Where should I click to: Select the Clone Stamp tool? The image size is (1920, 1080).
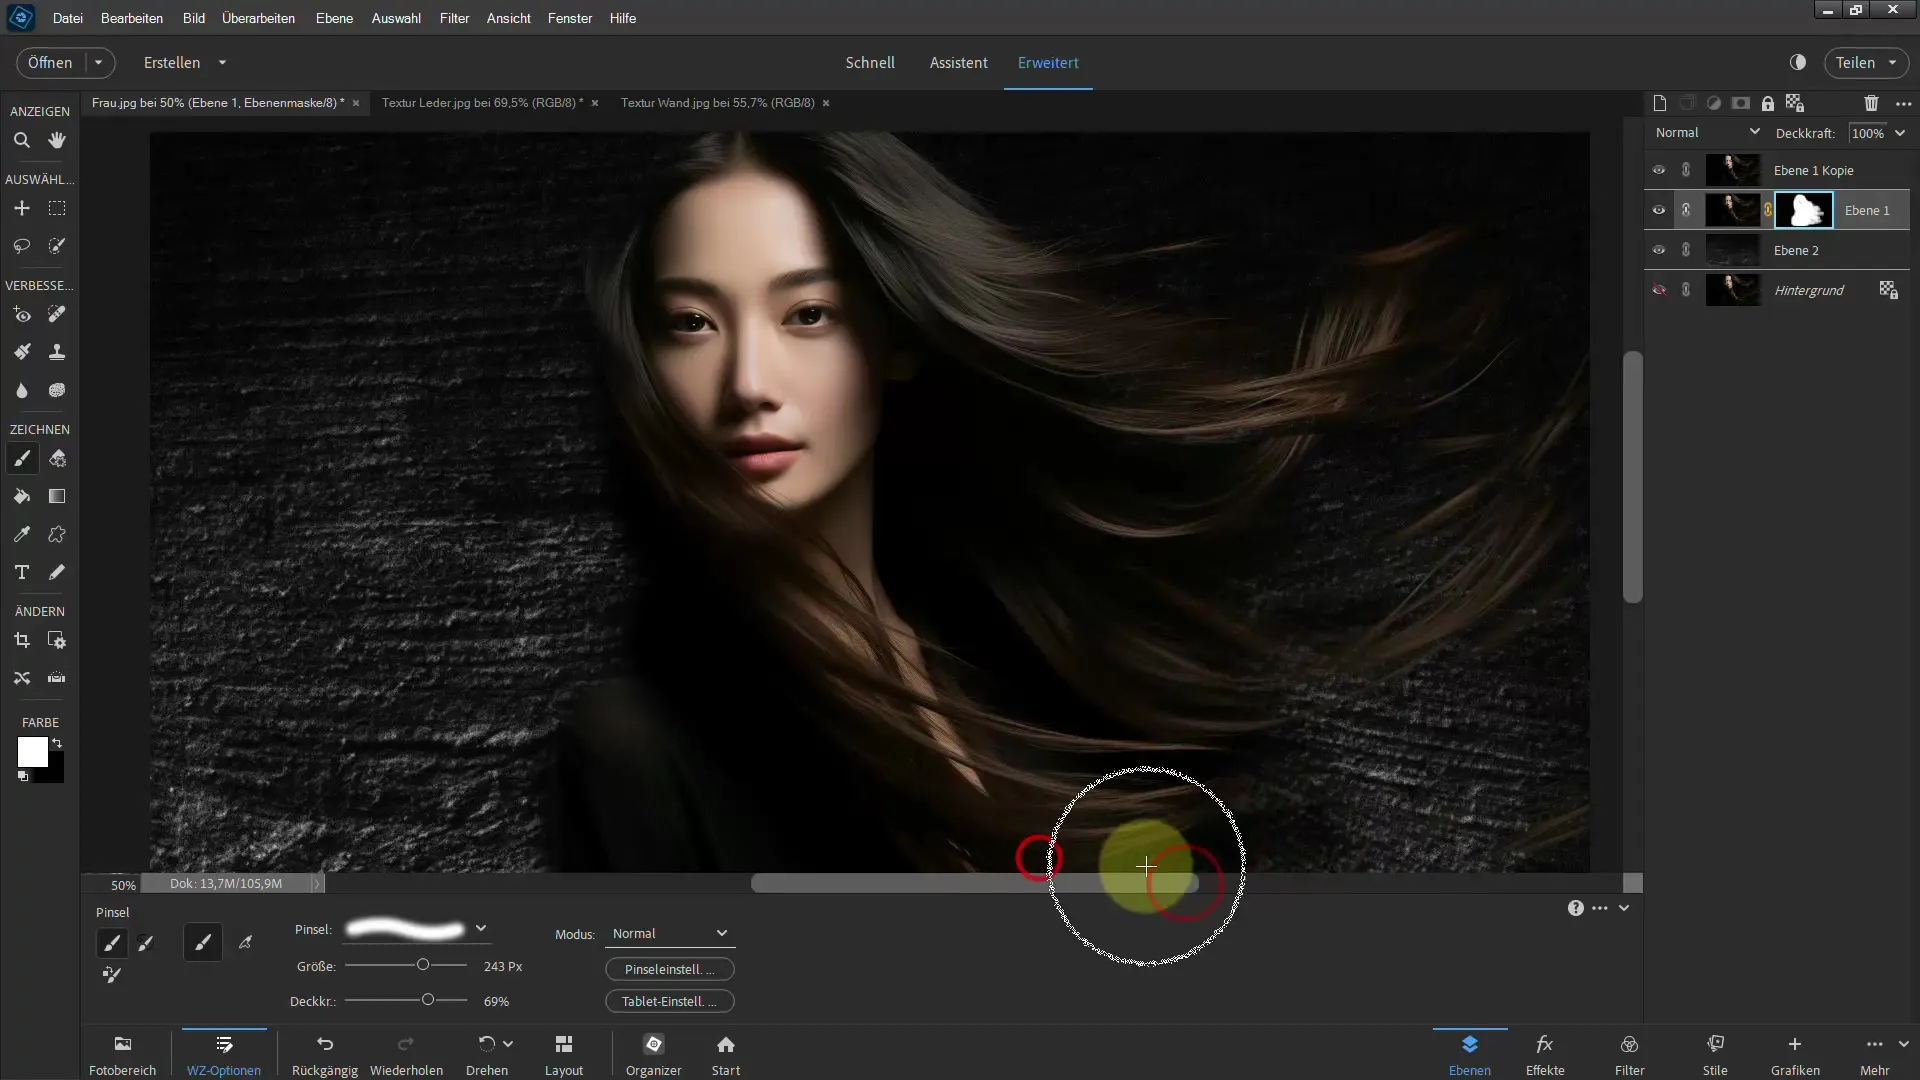coord(57,352)
